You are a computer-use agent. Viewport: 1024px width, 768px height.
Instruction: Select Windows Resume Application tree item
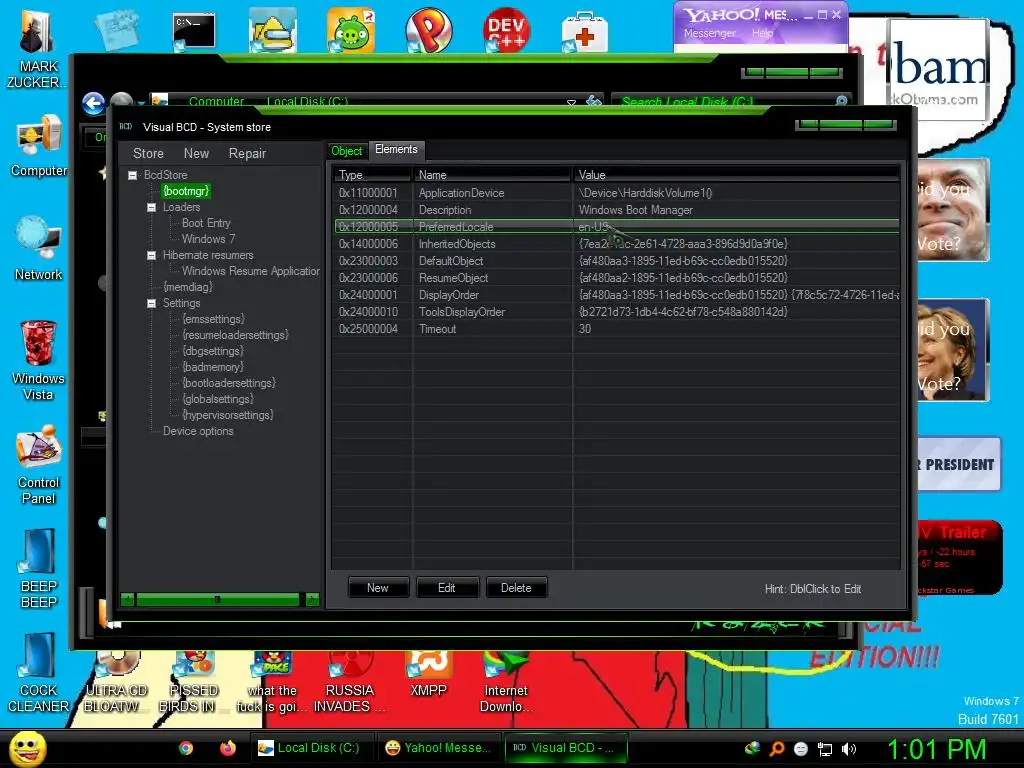(x=251, y=271)
